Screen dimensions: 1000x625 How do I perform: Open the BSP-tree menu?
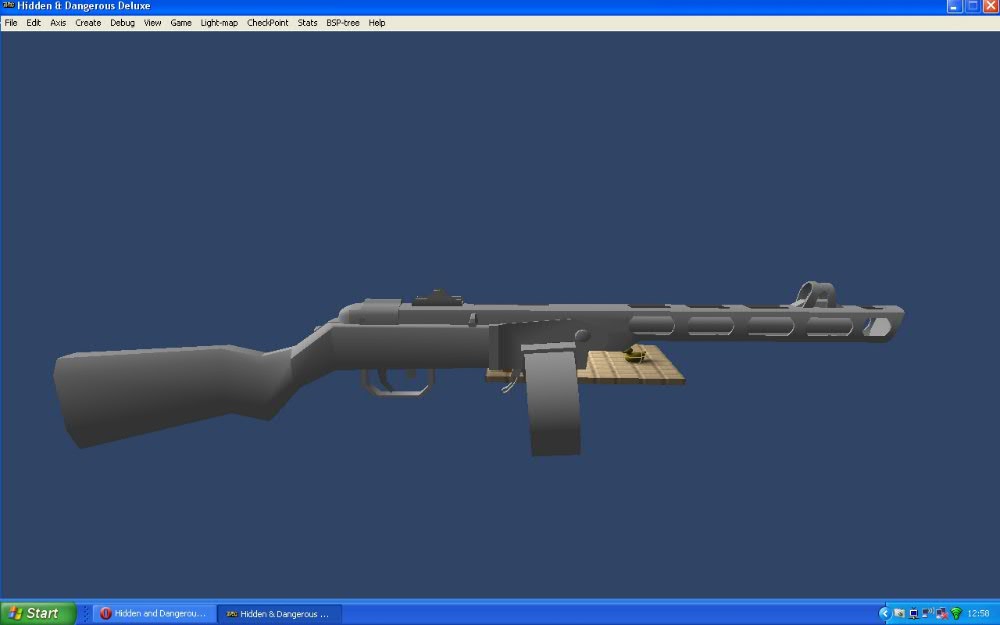[x=343, y=23]
